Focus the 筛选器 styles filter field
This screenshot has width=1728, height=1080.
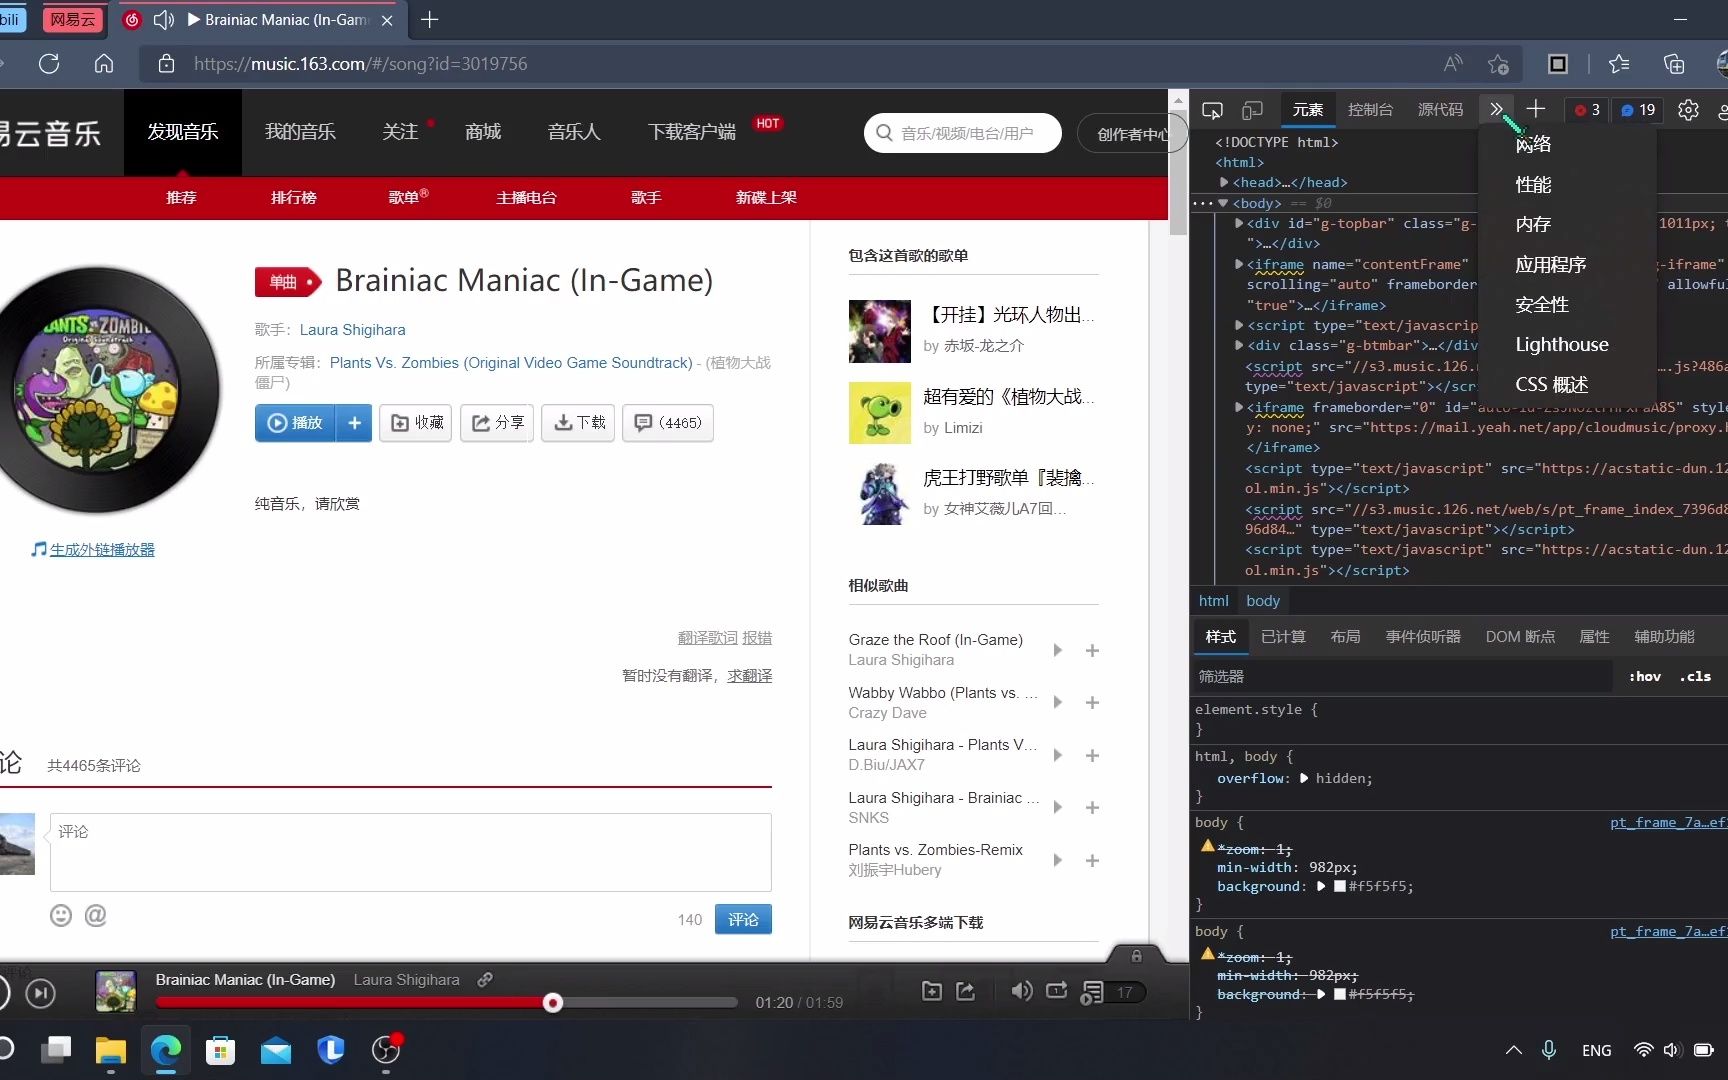click(1402, 676)
